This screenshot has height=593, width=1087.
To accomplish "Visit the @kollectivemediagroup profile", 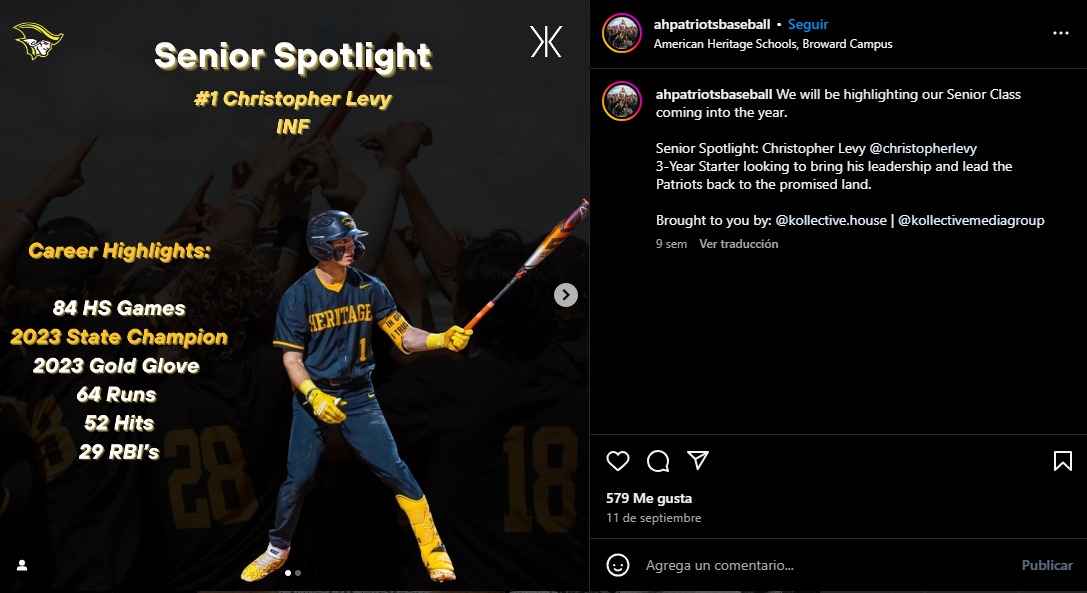I will (x=971, y=221).
